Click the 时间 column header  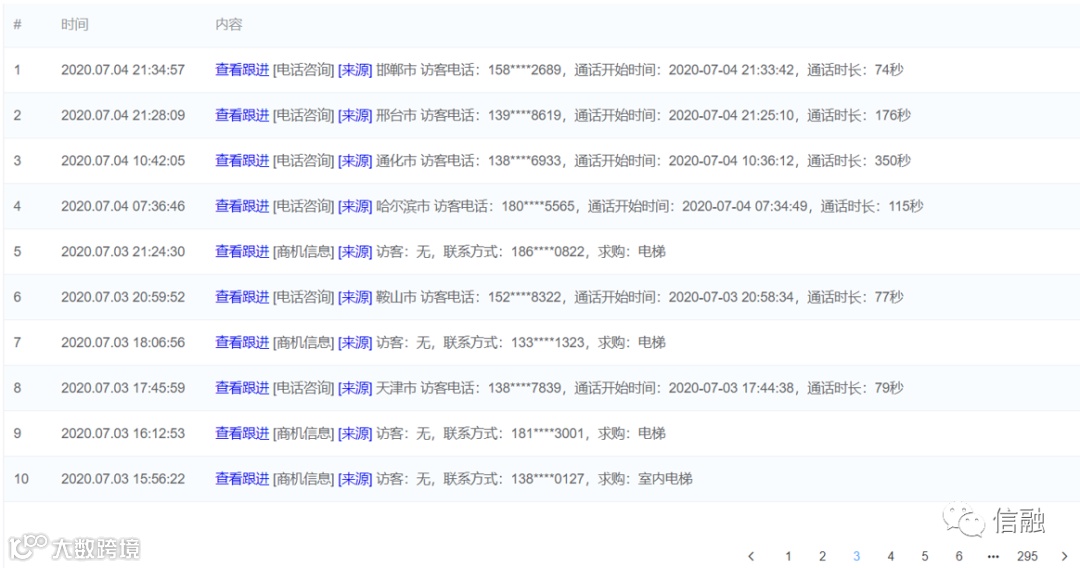click(x=74, y=24)
